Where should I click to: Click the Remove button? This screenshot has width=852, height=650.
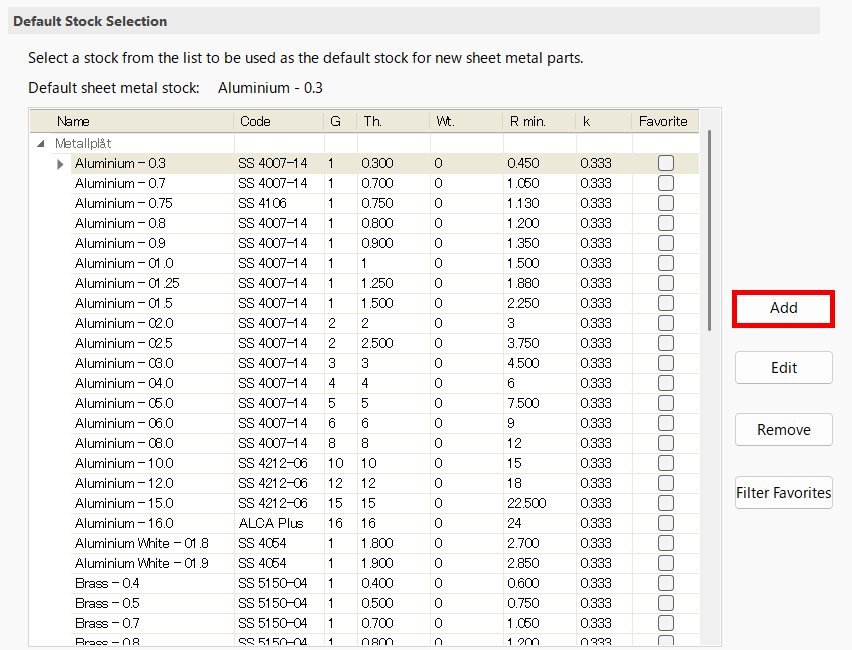784,430
